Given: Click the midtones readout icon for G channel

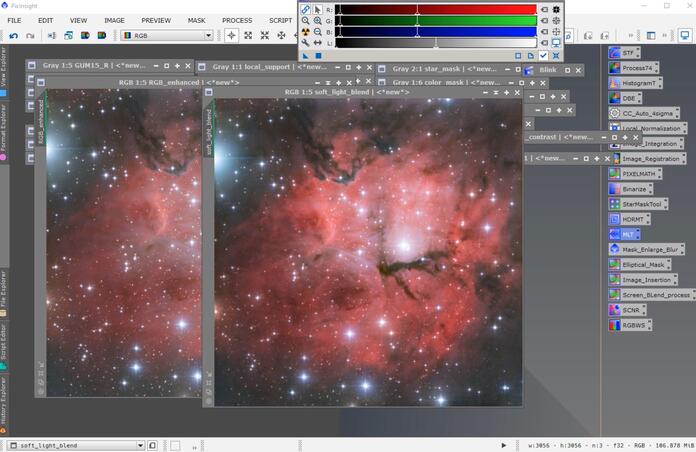Looking at the screenshot, I should click(556, 20).
